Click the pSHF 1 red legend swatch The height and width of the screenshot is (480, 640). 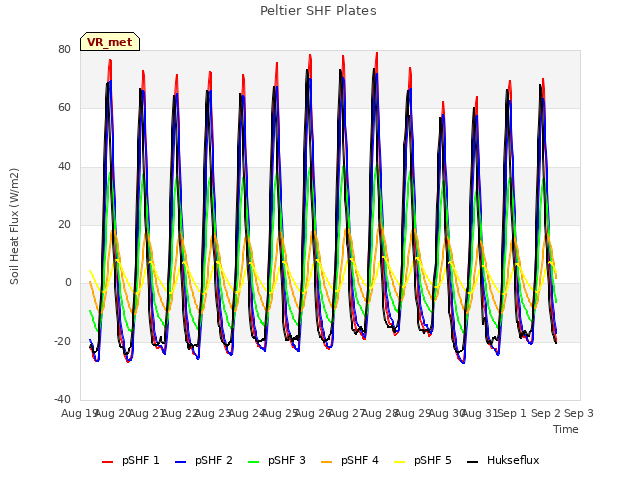tap(107, 462)
